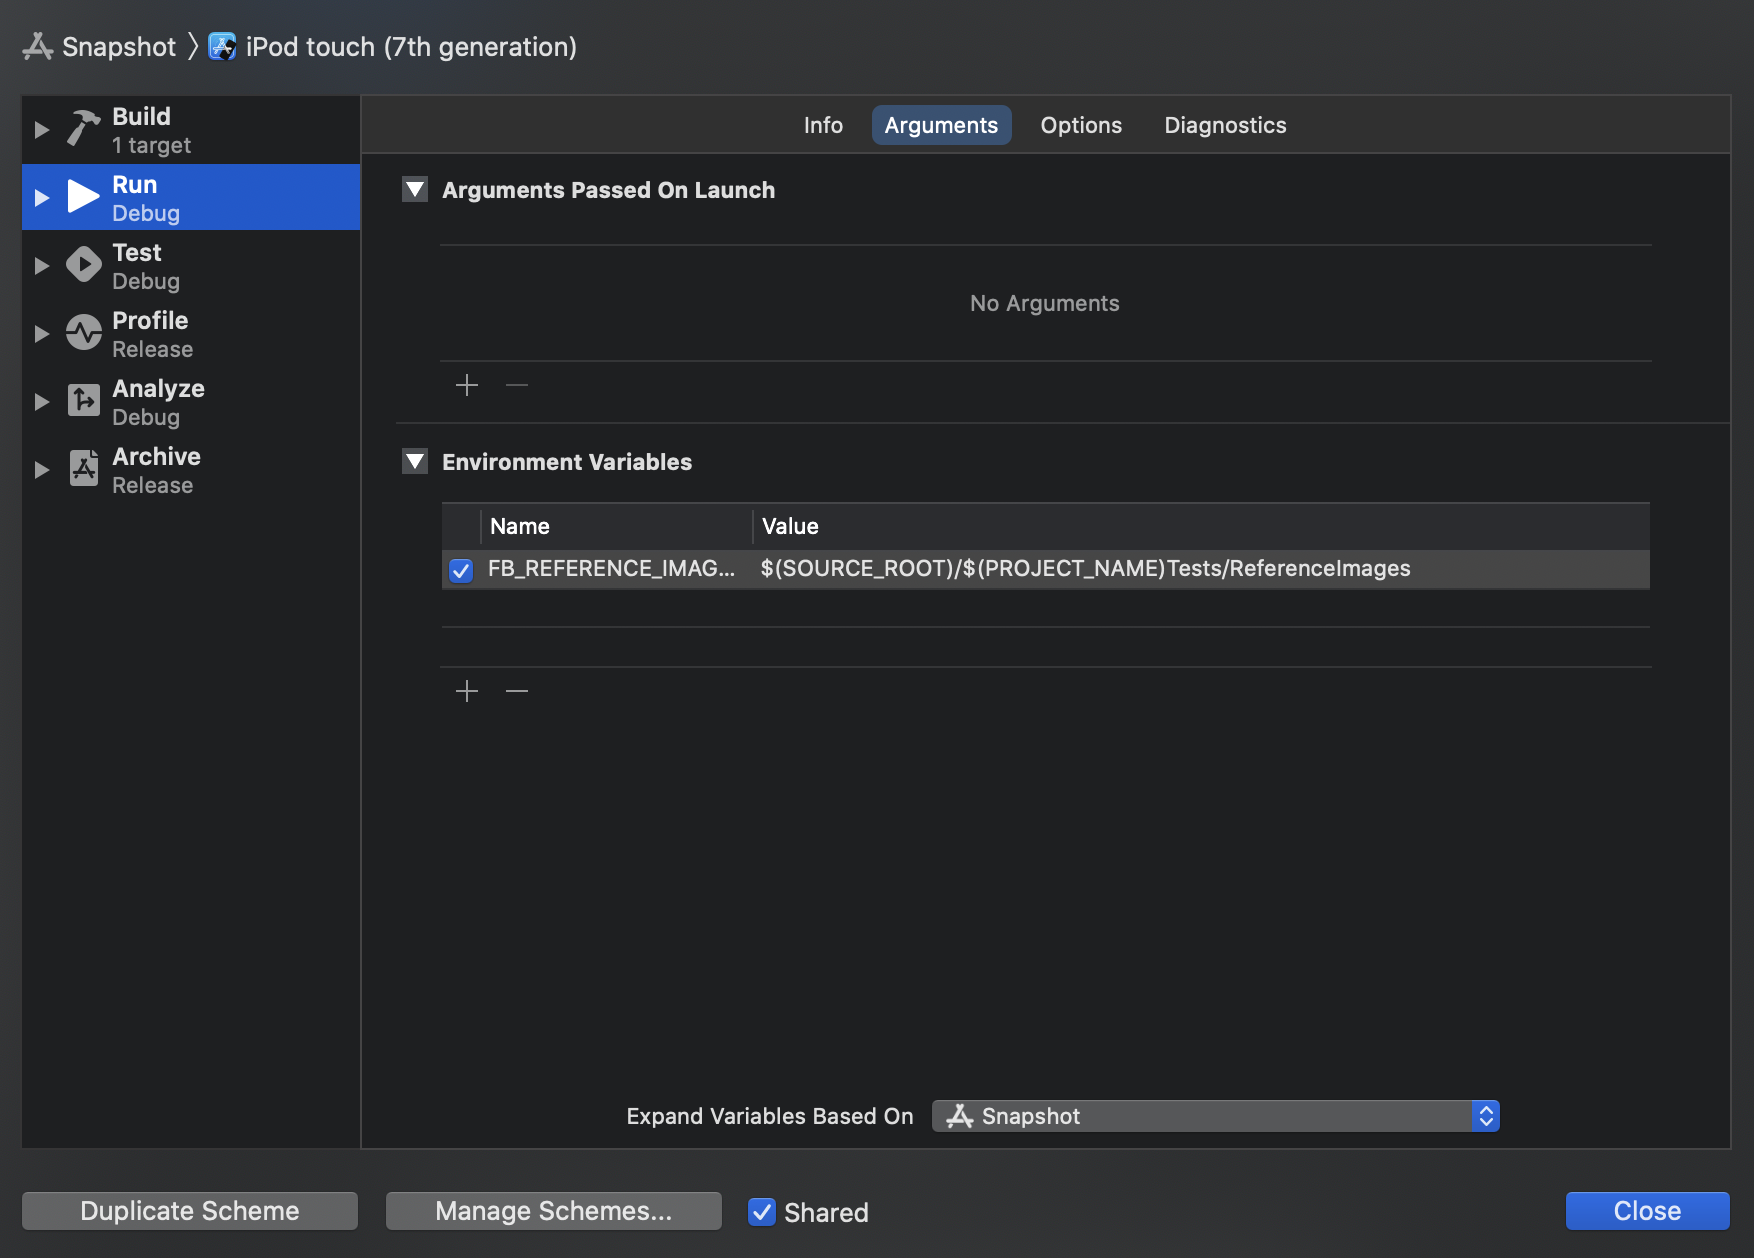Select the Arguments tab

(941, 125)
